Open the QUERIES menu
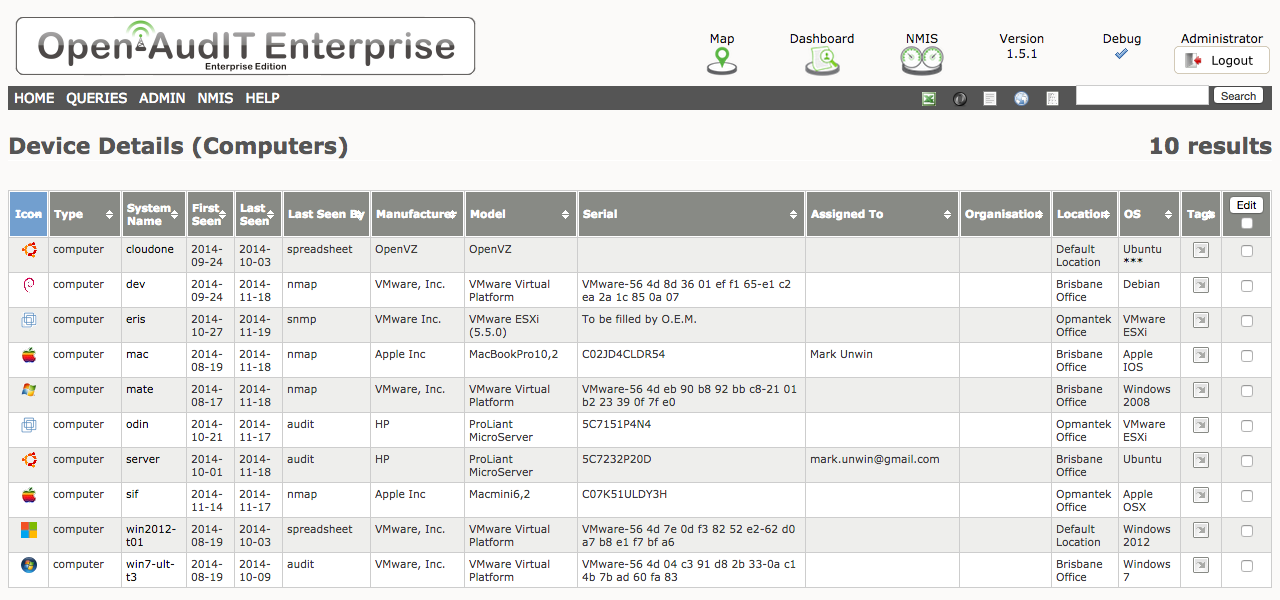The height and width of the screenshot is (600, 1280). click(x=97, y=98)
